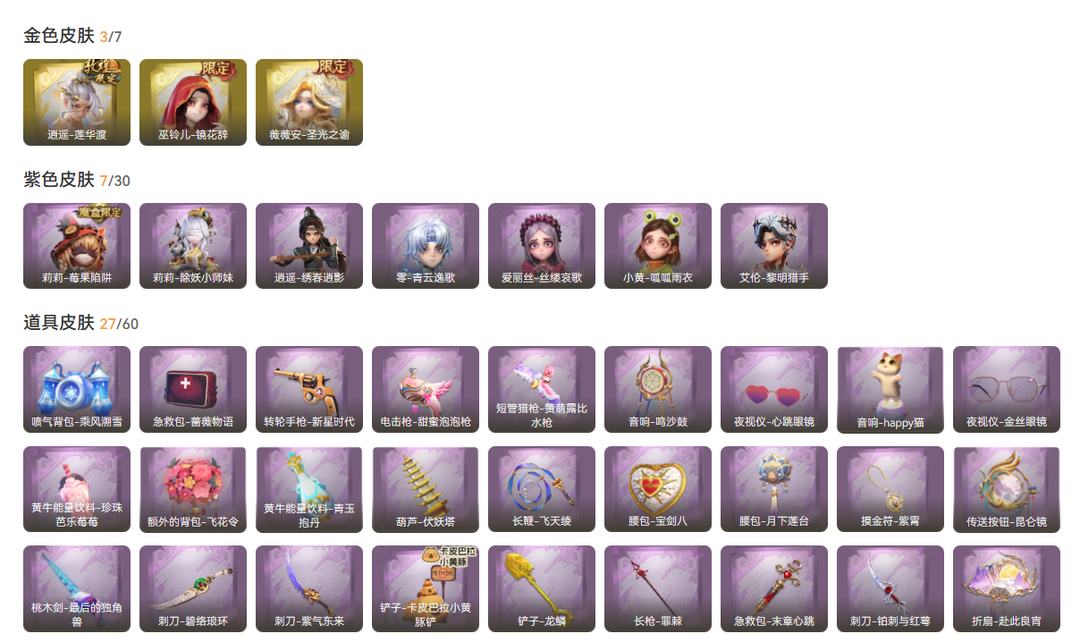
Task: Select the 铲子-龙鳞 golden shovel icon
Action: pyautogui.click(x=541, y=589)
